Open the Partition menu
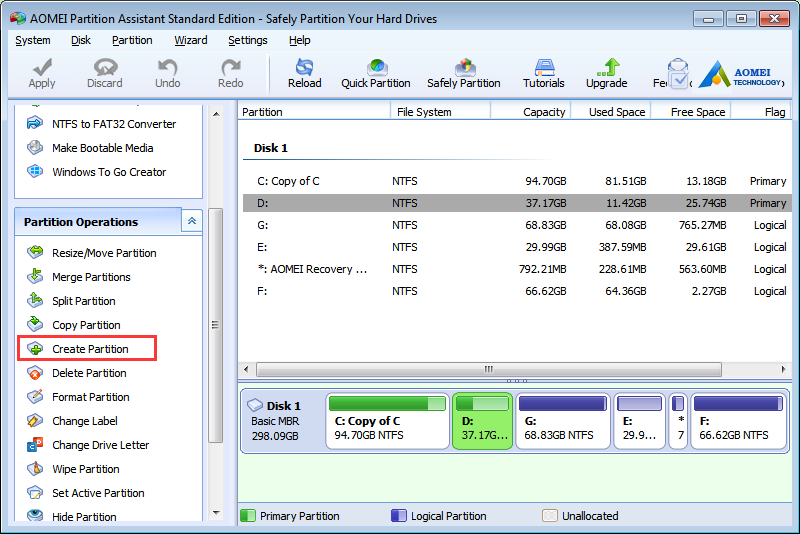Screen dimensions: 800x534 pos(132,40)
